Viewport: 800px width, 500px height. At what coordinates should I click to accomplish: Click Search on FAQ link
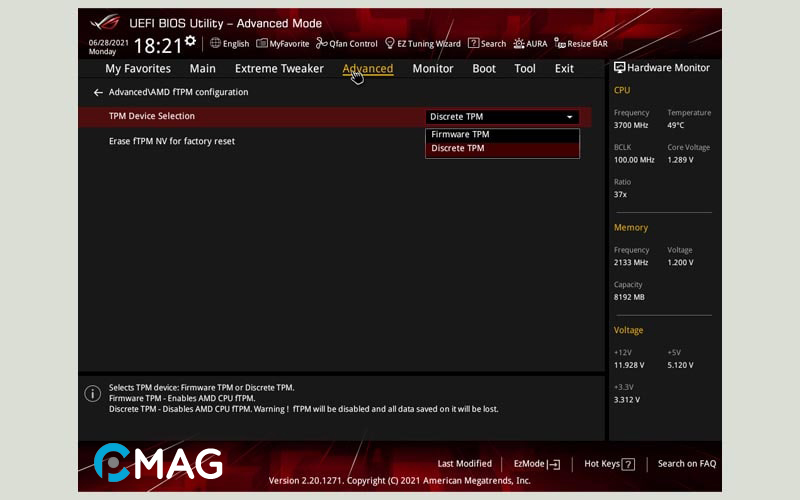click(x=687, y=464)
